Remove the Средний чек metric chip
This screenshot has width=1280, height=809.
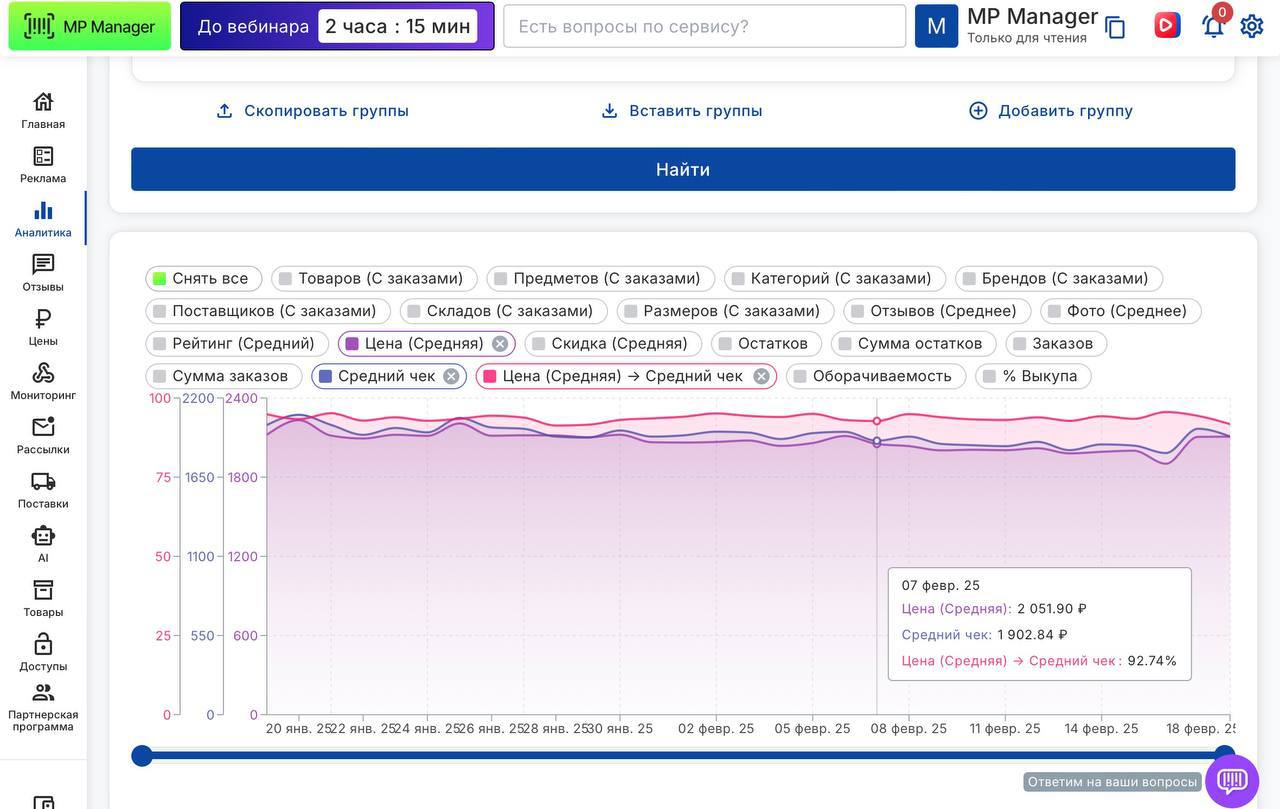click(x=451, y=376)
